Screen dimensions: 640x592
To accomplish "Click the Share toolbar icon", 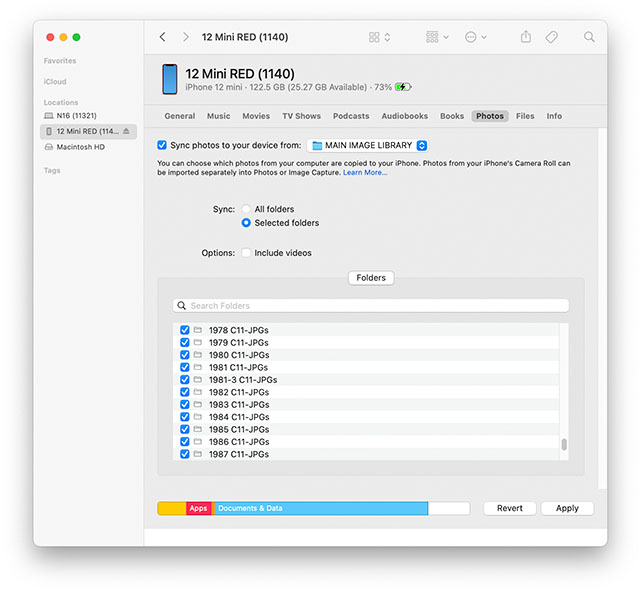I will coord(526,37).
